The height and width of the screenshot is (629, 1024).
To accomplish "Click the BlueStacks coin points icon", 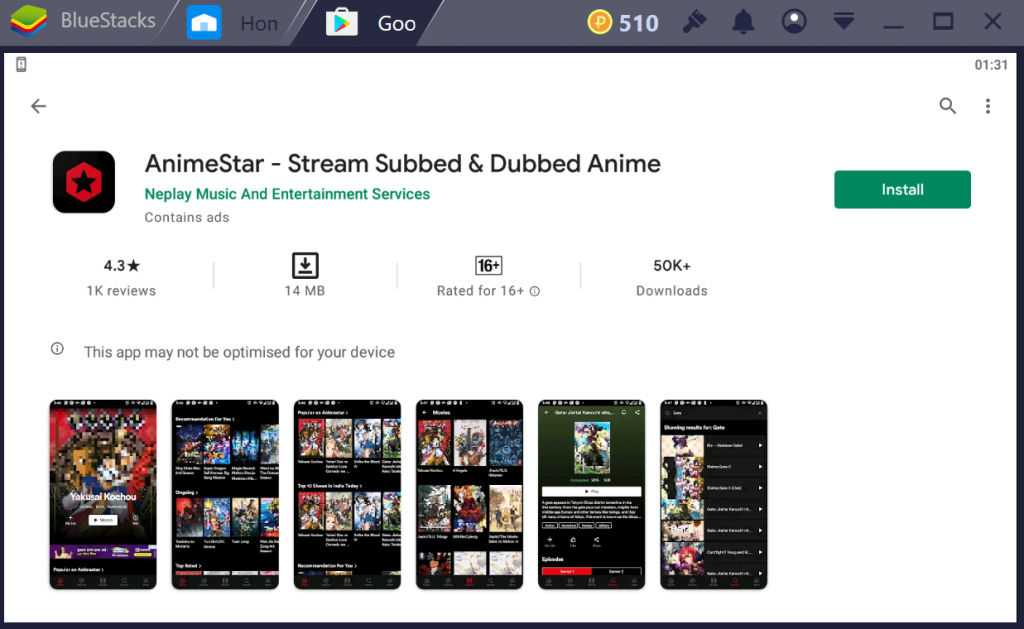I will (x=600, y=23).
